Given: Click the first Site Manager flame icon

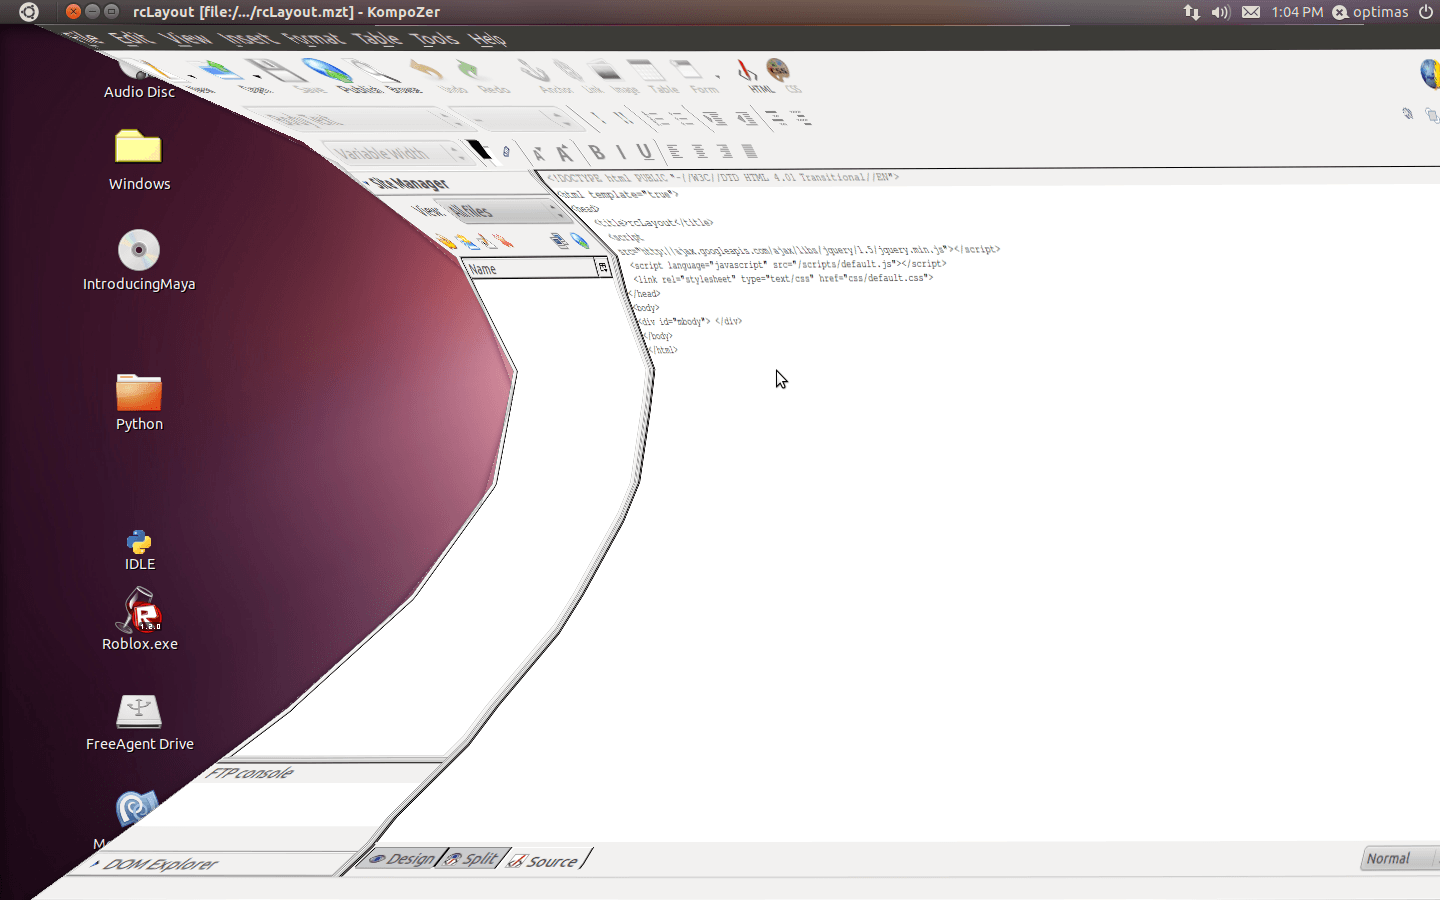Looking at the screenshot, I should [x=446, y=241].
